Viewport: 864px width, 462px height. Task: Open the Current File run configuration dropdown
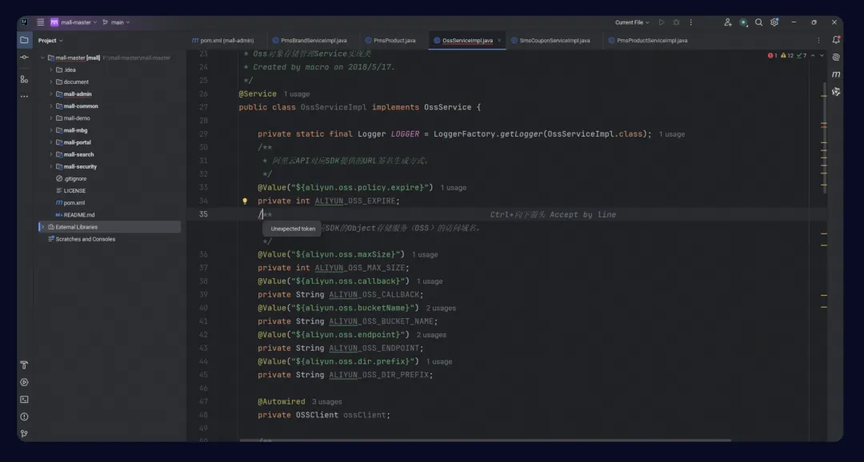(631, 22)
